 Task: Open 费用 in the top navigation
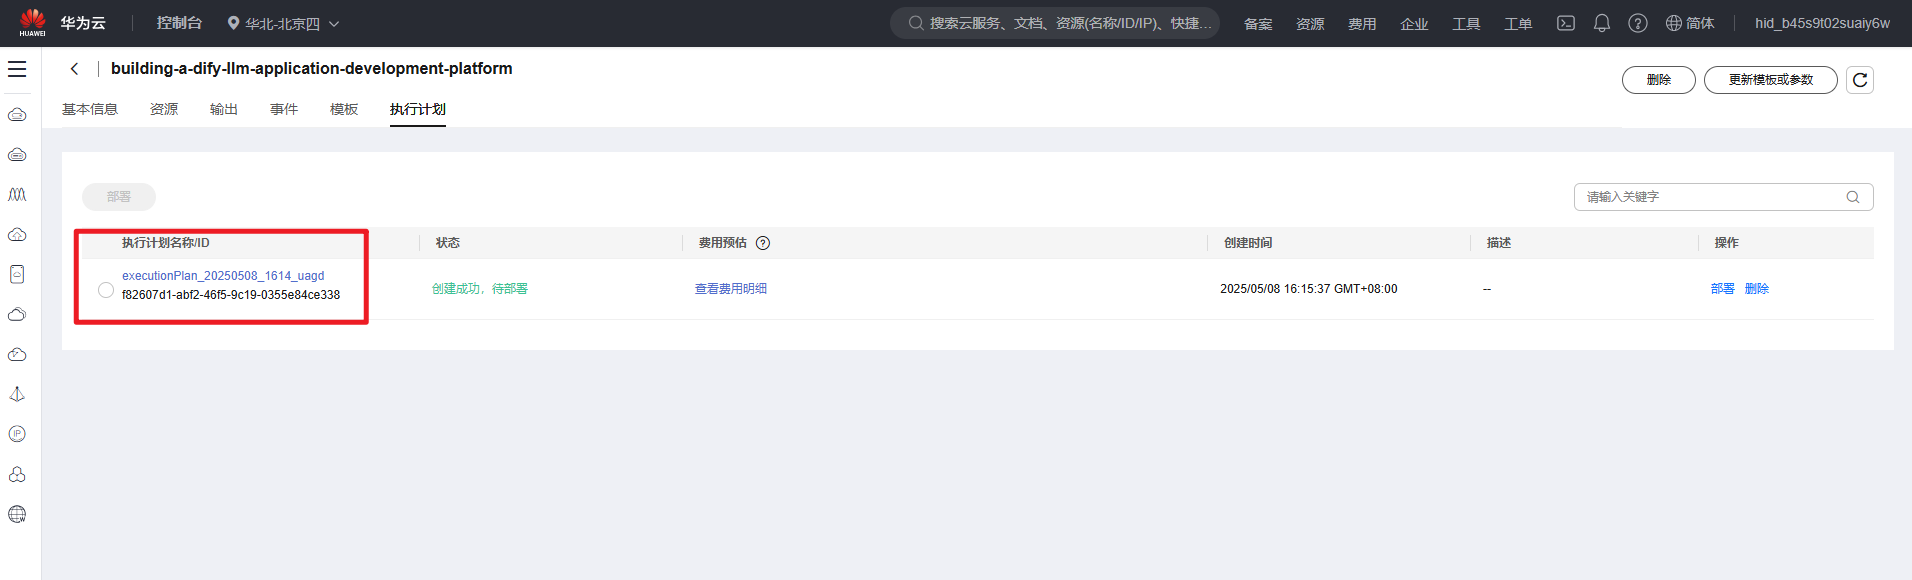(1362, 24)
